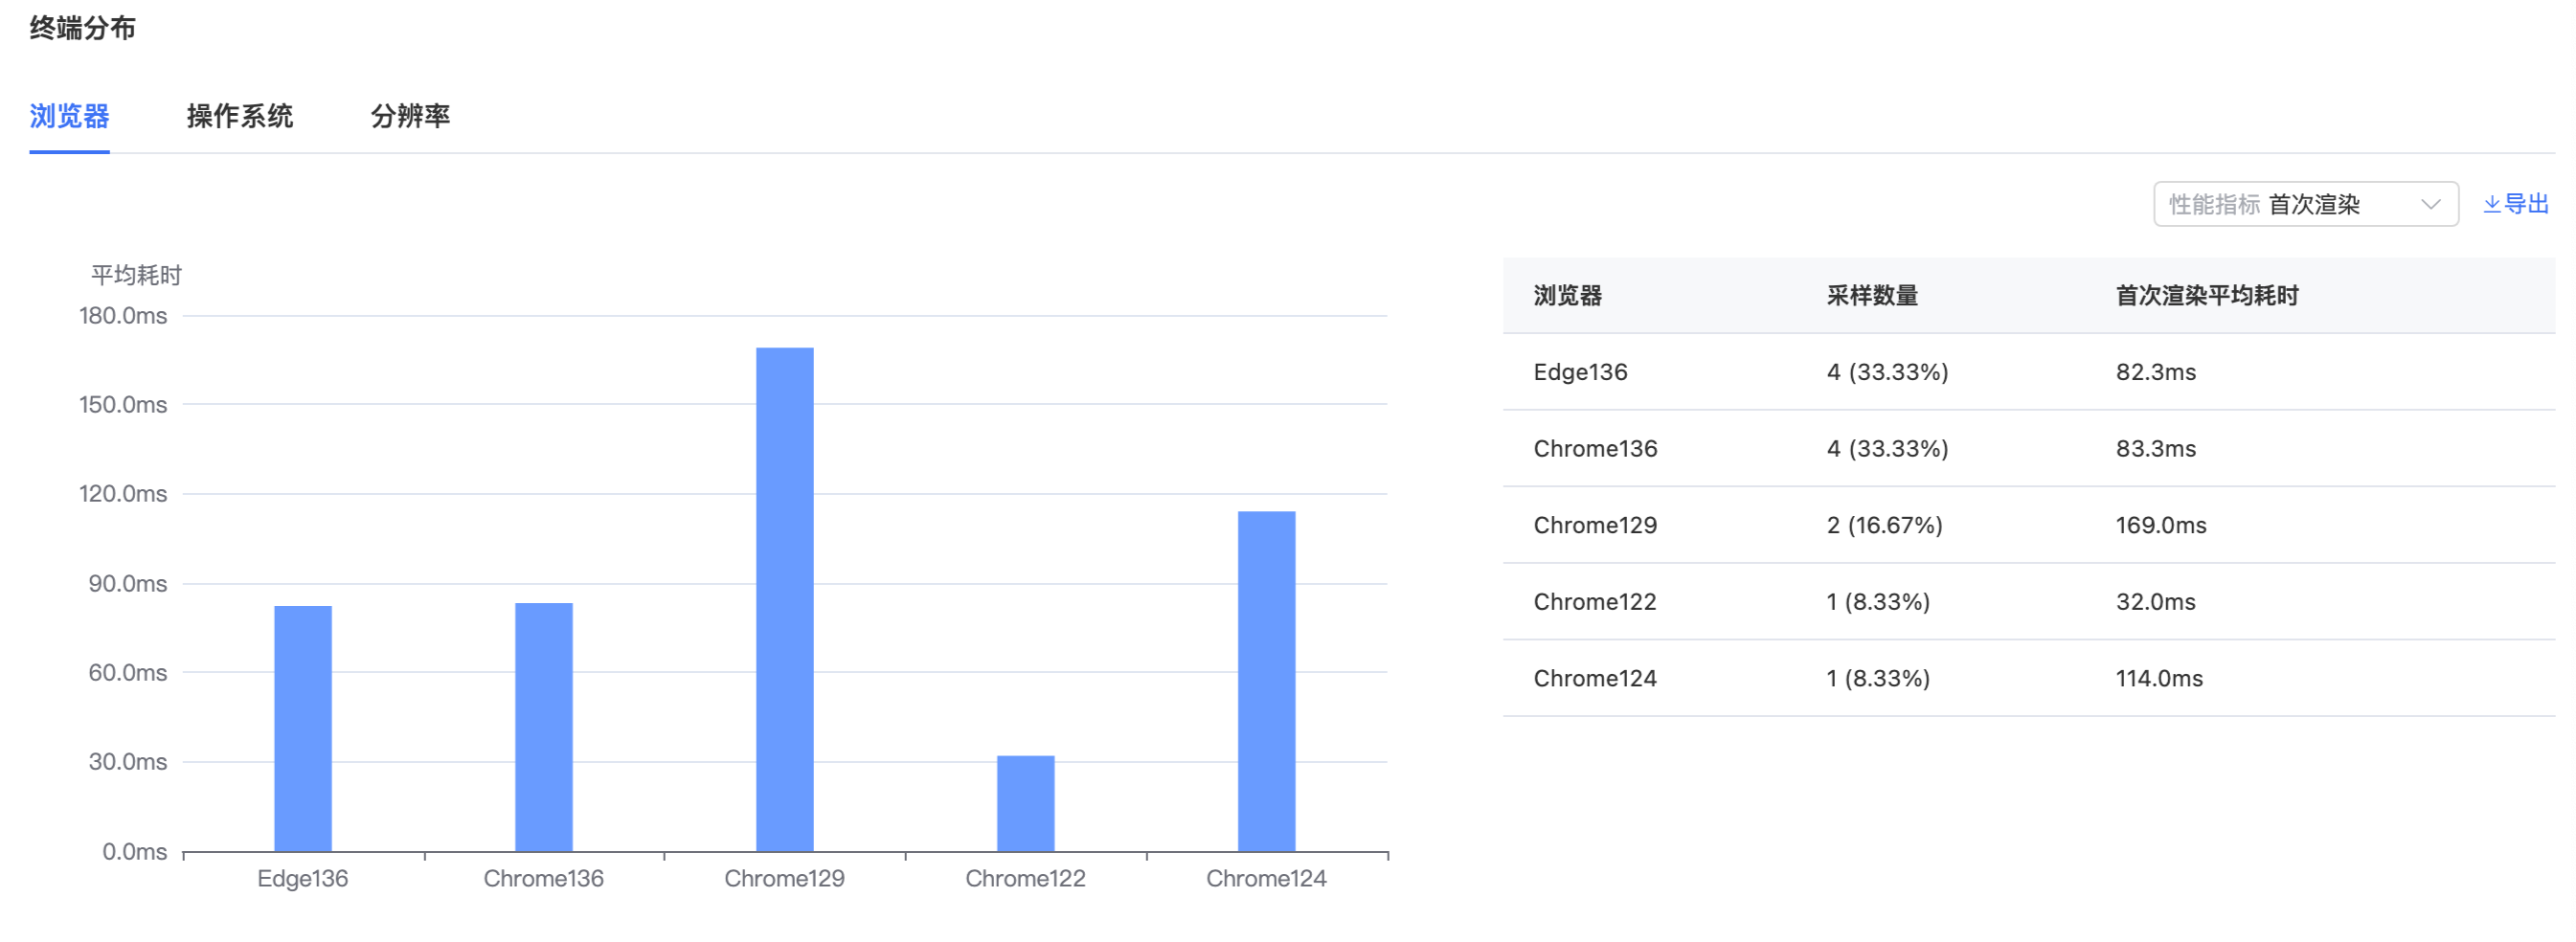2576x942 pixels.
Task: Click the Chrome122 x-axis label
Action: coord(1026,878)
